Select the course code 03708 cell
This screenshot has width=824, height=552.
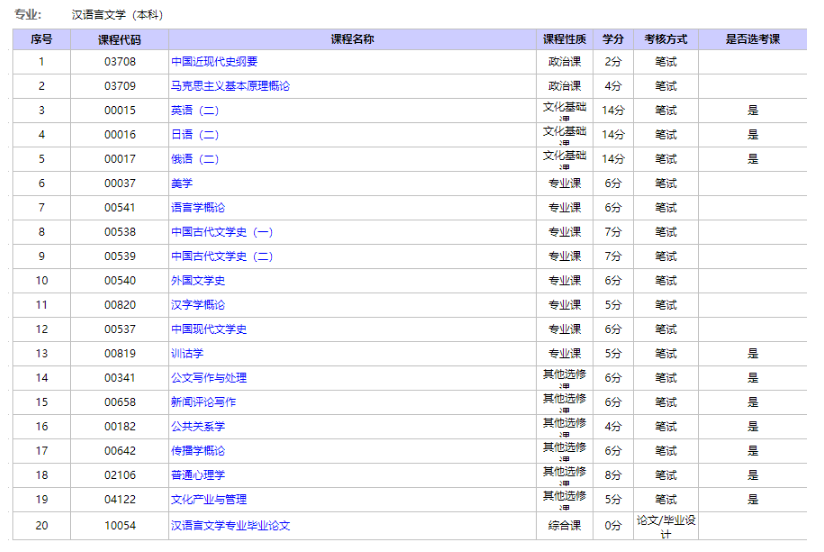[x=120, y=62]
